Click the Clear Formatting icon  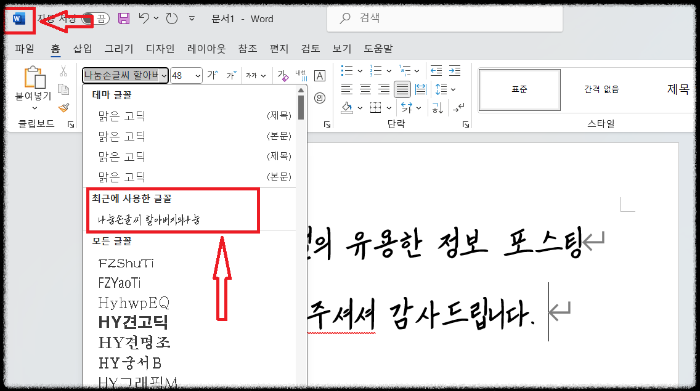[x=283, y=75]
